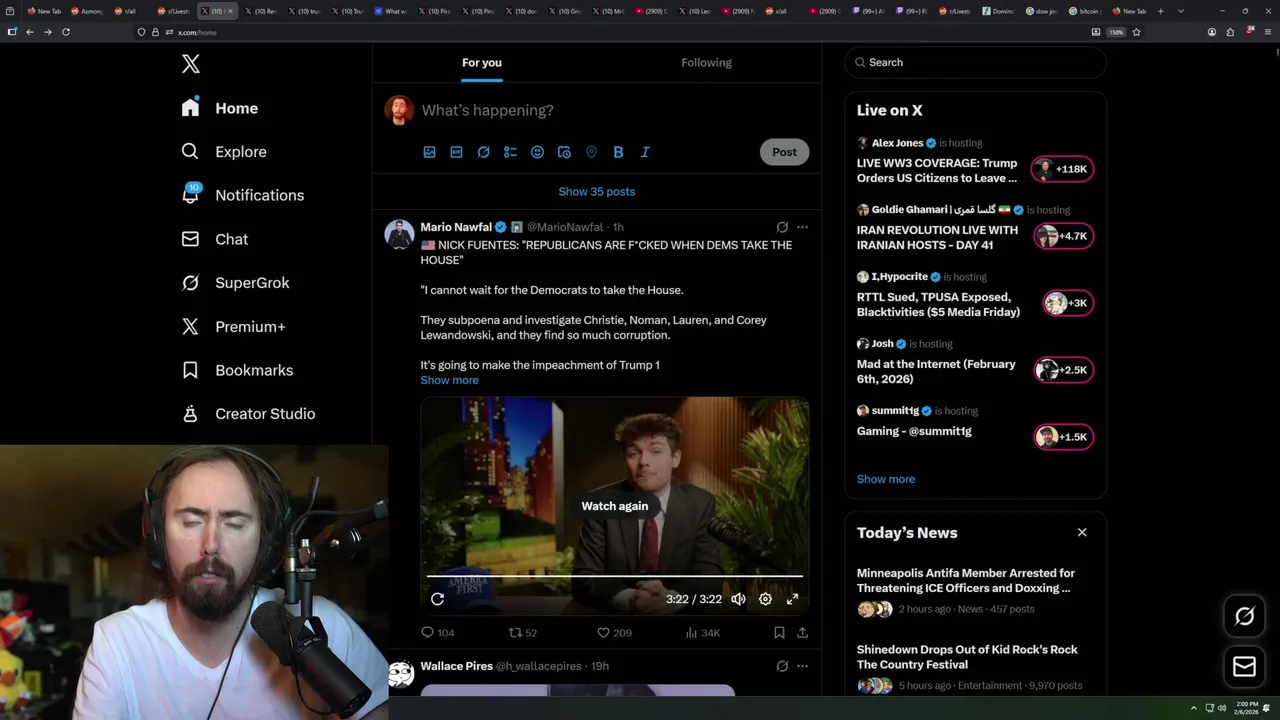Screen dimensions: 1280x720
Task: Open the Notifications bell
Action: 242,195
